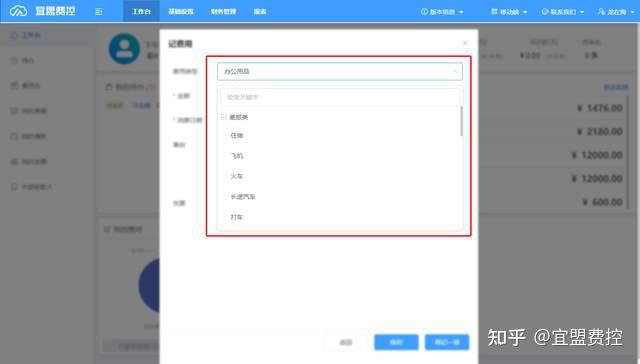Click the search keyword field in dropdown
Image resolution: width=640 pixels, height=364 pixels.
(x=340, y=97)
